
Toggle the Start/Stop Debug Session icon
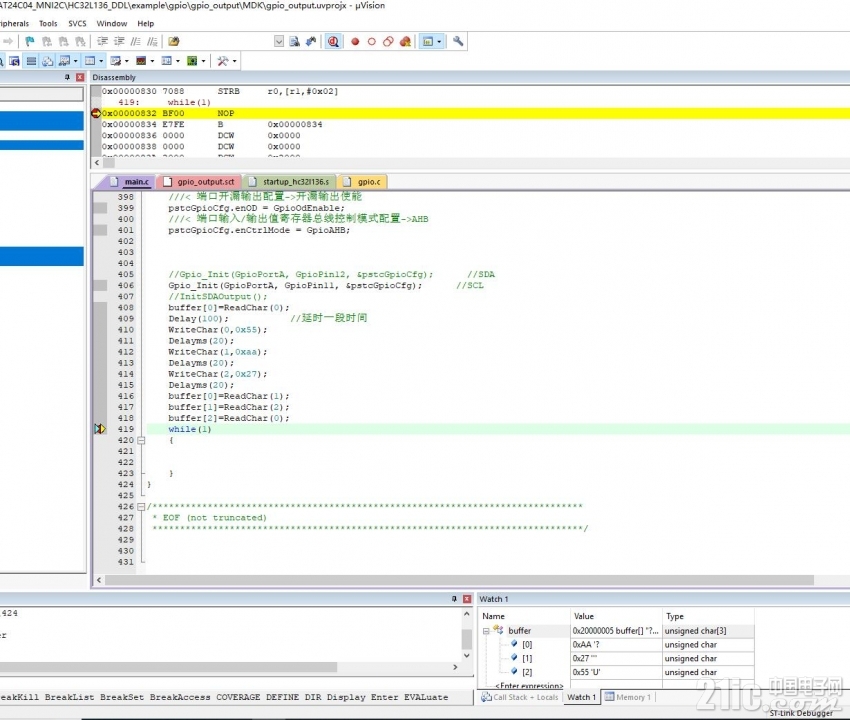click(333, 41)
